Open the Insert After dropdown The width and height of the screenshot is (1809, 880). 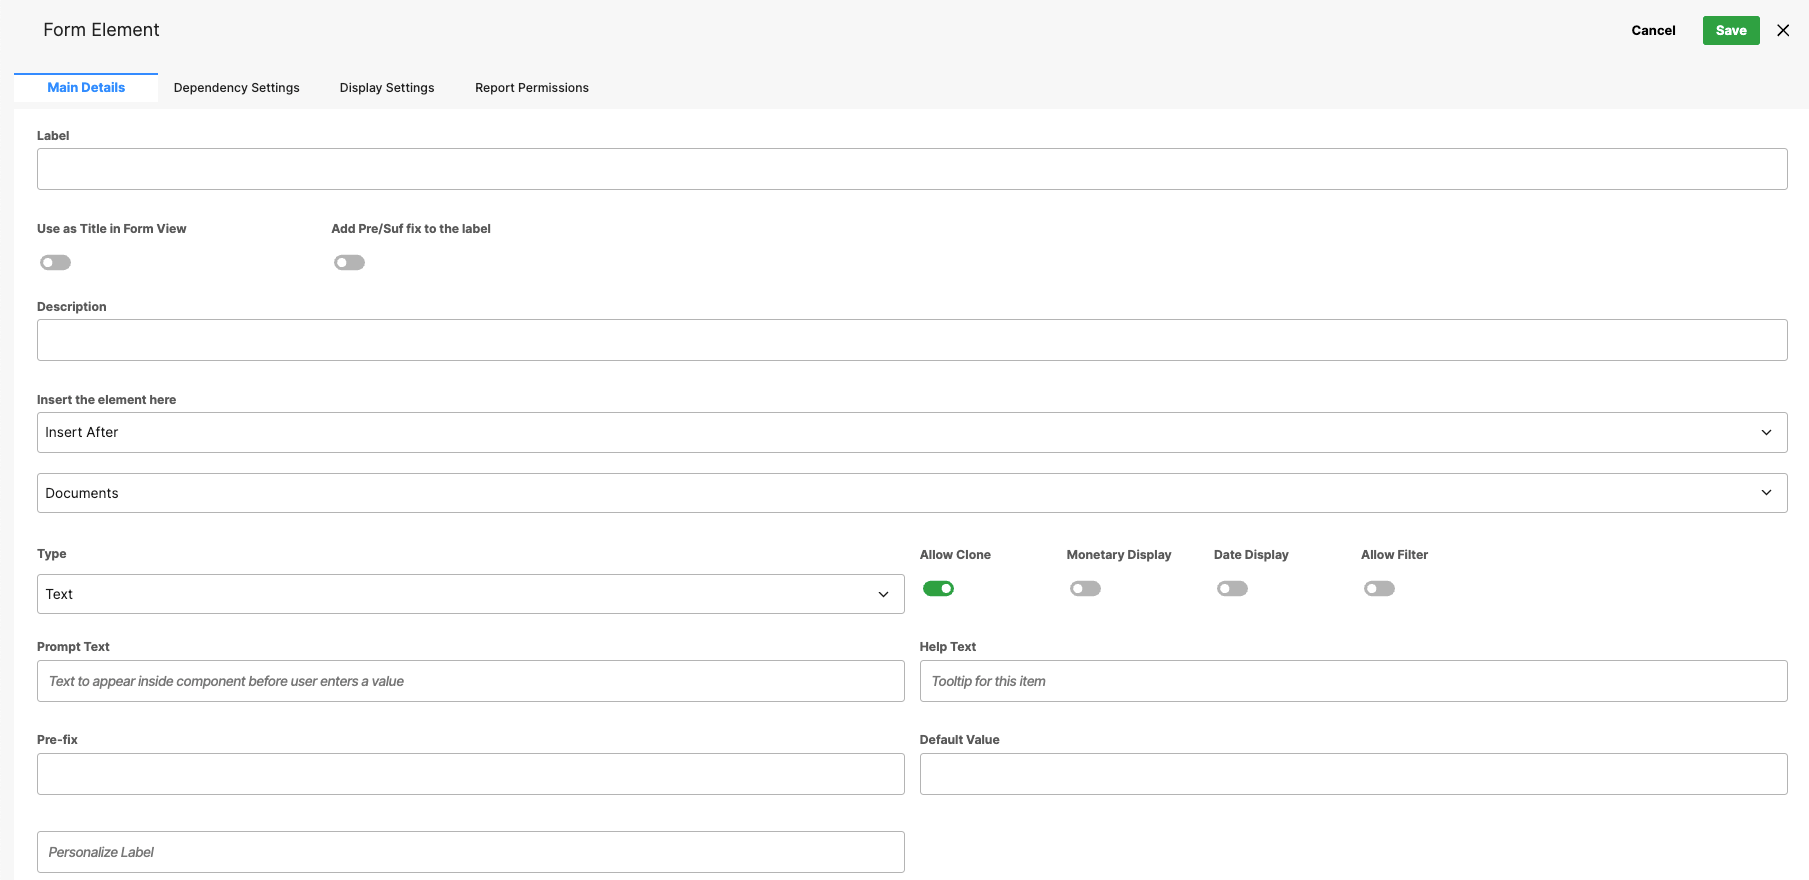[912, 433]
